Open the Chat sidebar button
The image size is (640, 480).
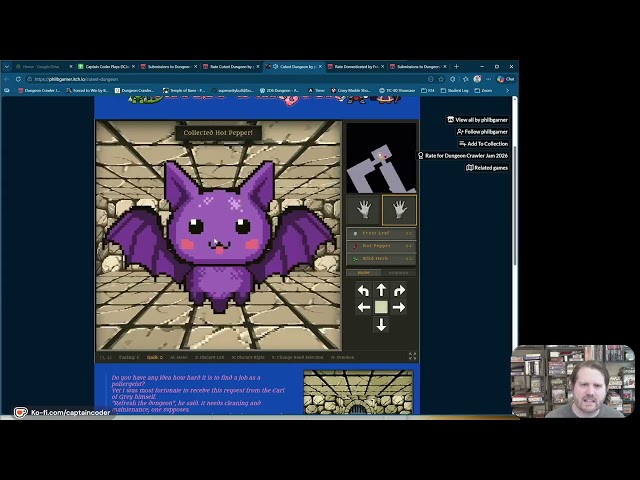click(506, 79)
